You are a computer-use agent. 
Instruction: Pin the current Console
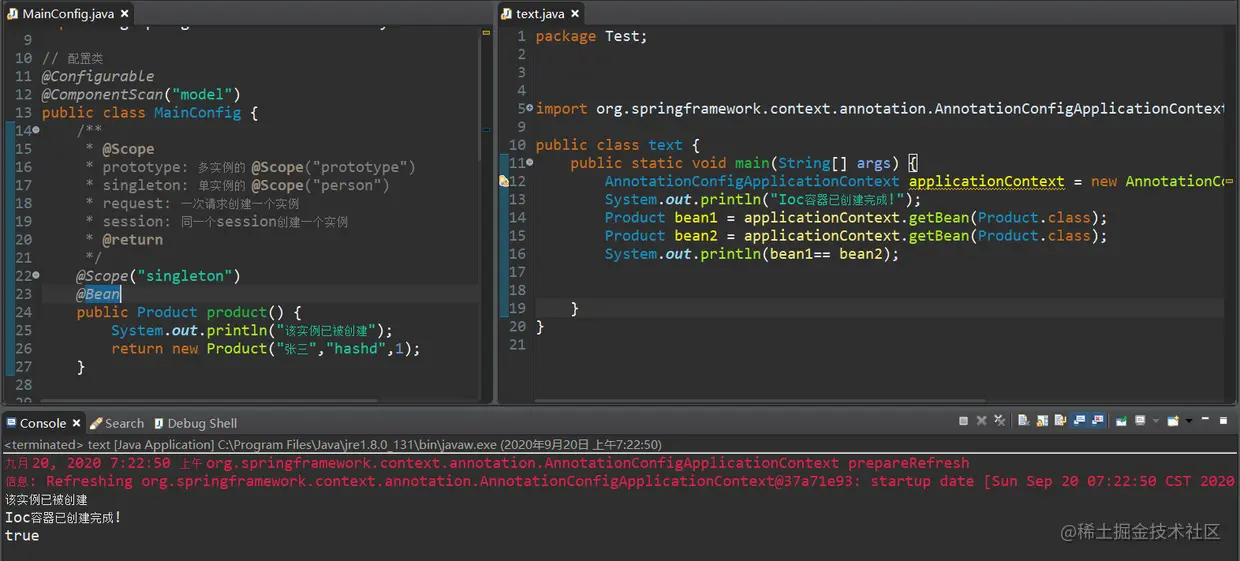coord(1122,421)
